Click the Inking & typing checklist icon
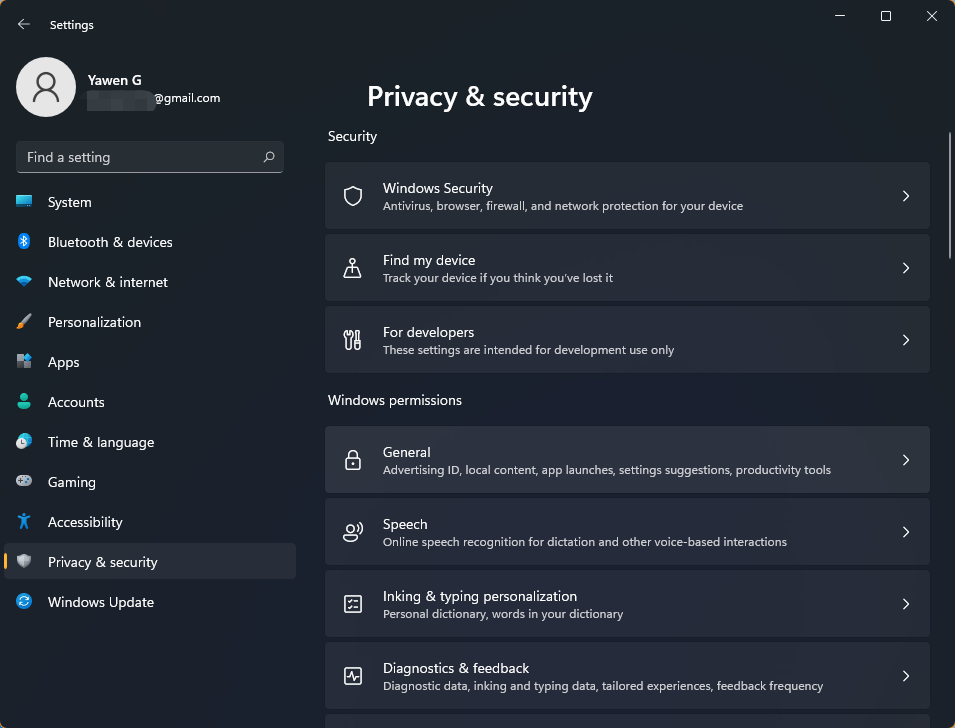Screen dimensions: 955x728 [x=353, y=604]
